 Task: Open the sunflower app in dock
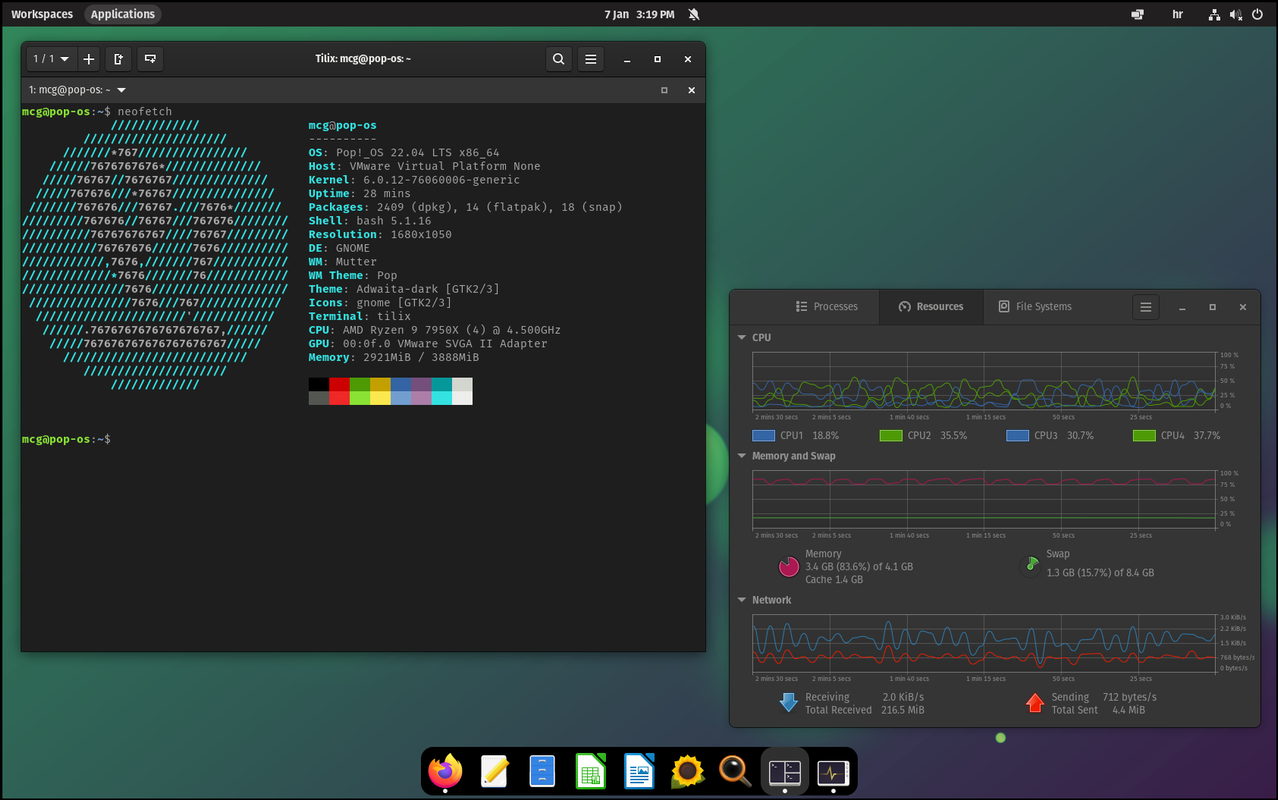(687, 771)
